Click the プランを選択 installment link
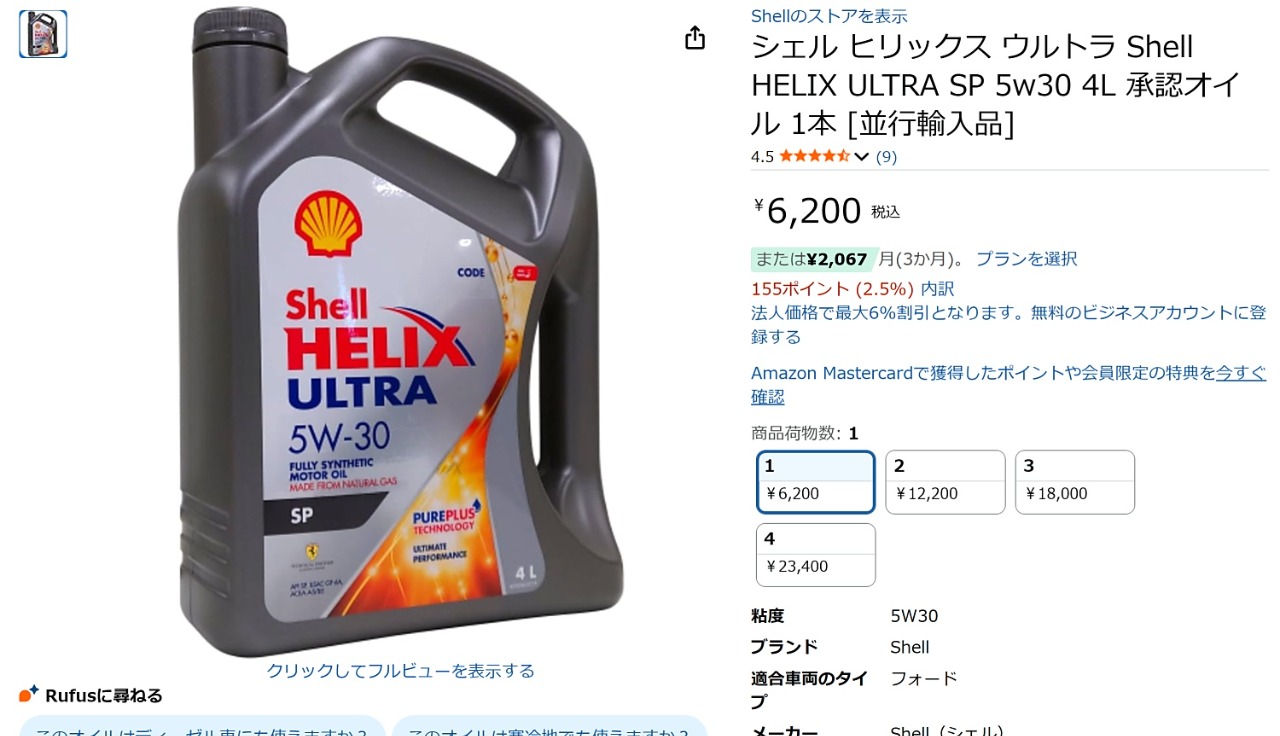The height and width of the screenshot is (736, 1280). [1026, 259]
